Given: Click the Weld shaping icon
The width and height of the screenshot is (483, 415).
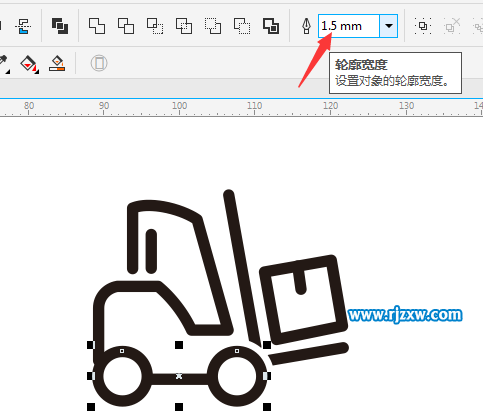Looking at the screenshot, I should pyautogui.click(x=97, y=26).
